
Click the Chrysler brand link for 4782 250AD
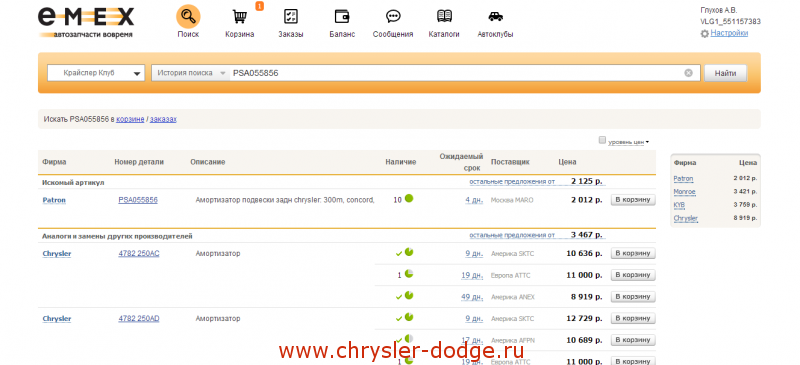point(57,319)
